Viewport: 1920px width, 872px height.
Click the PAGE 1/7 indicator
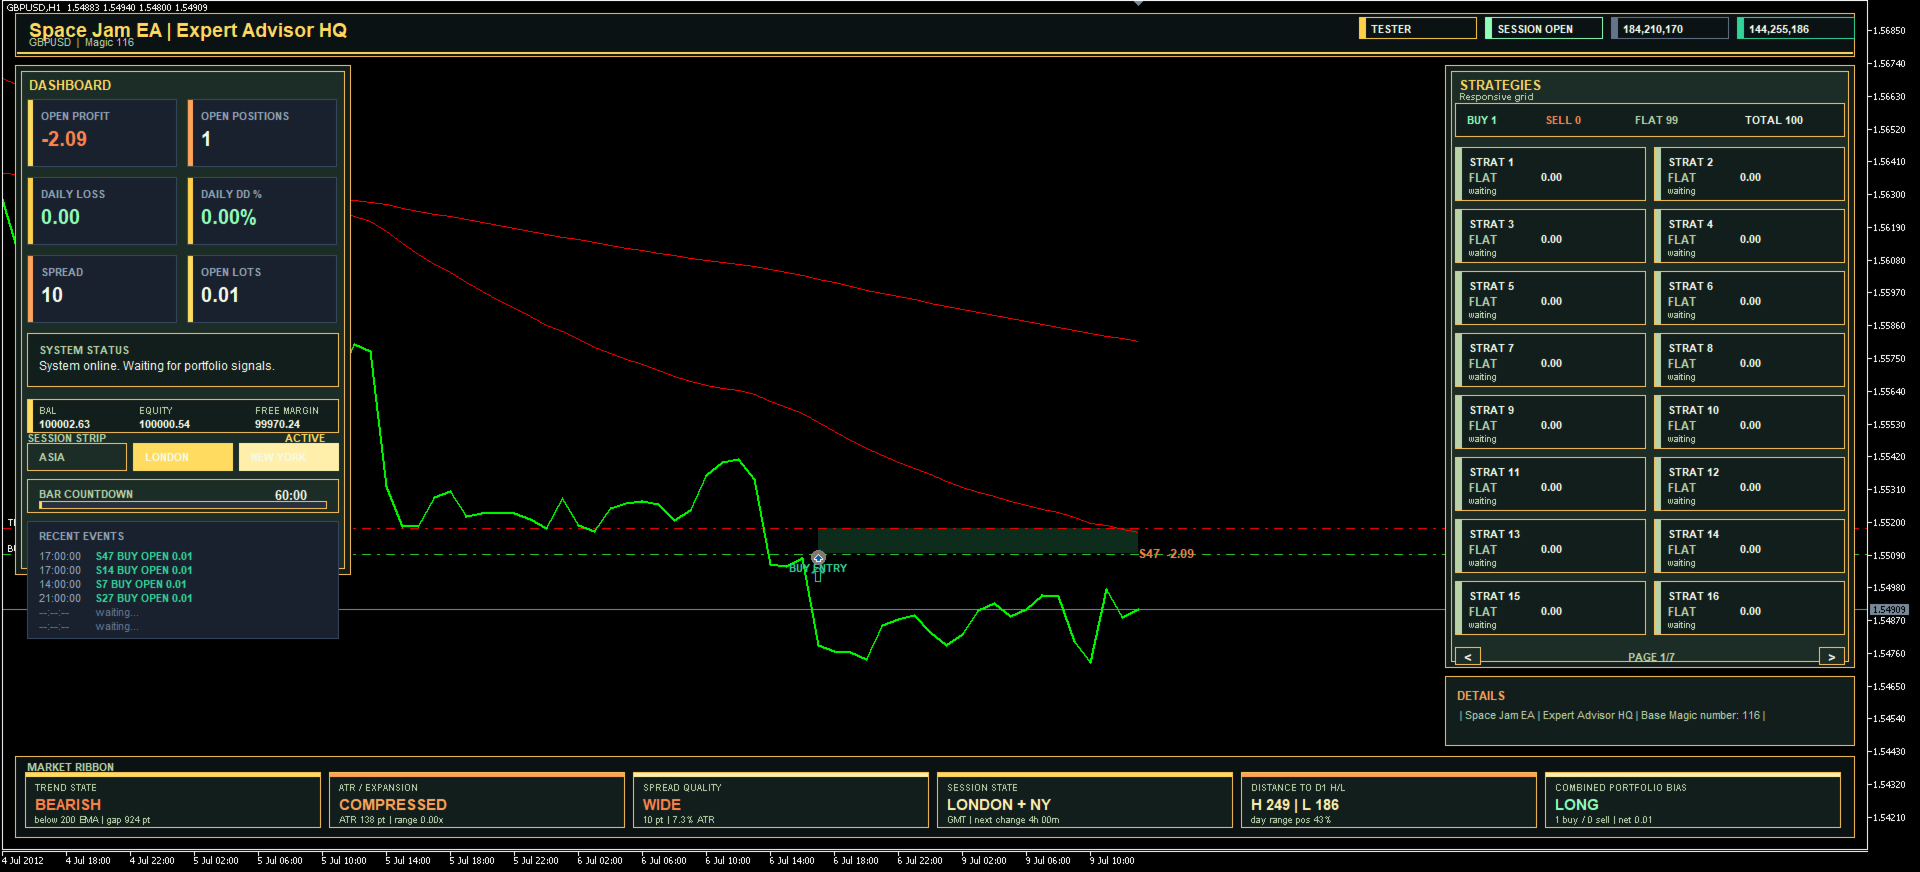pos(1651,657)
